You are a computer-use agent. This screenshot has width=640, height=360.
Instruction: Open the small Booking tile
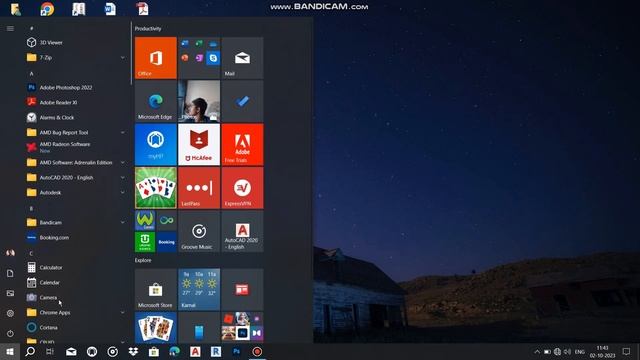click(x=167, y=242)
